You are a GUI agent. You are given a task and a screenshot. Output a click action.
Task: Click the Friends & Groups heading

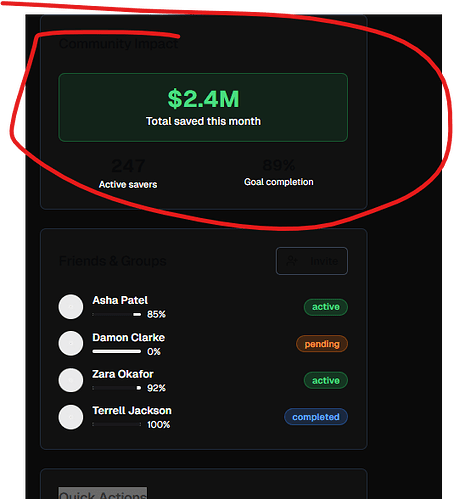[x=113, y=261]
